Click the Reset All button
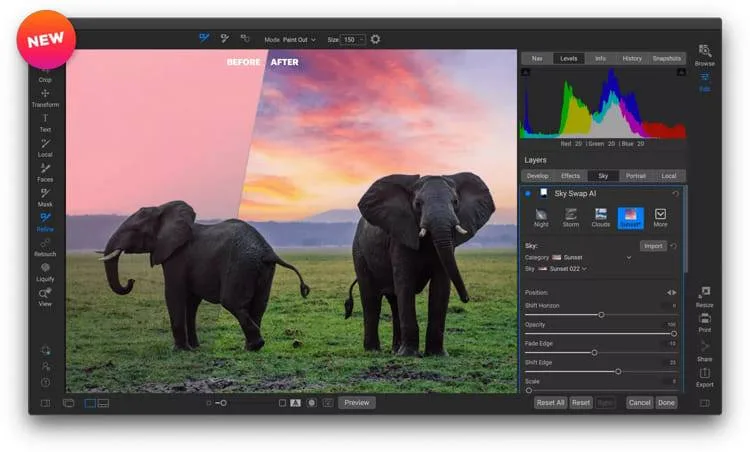Screen dimensions: 750x452 pos(550,403)
